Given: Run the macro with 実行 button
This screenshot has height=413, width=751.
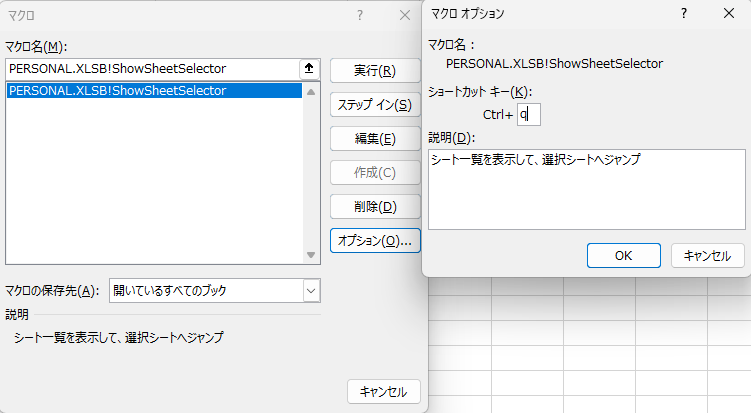Looking at the screenshot, I should 374,71.
